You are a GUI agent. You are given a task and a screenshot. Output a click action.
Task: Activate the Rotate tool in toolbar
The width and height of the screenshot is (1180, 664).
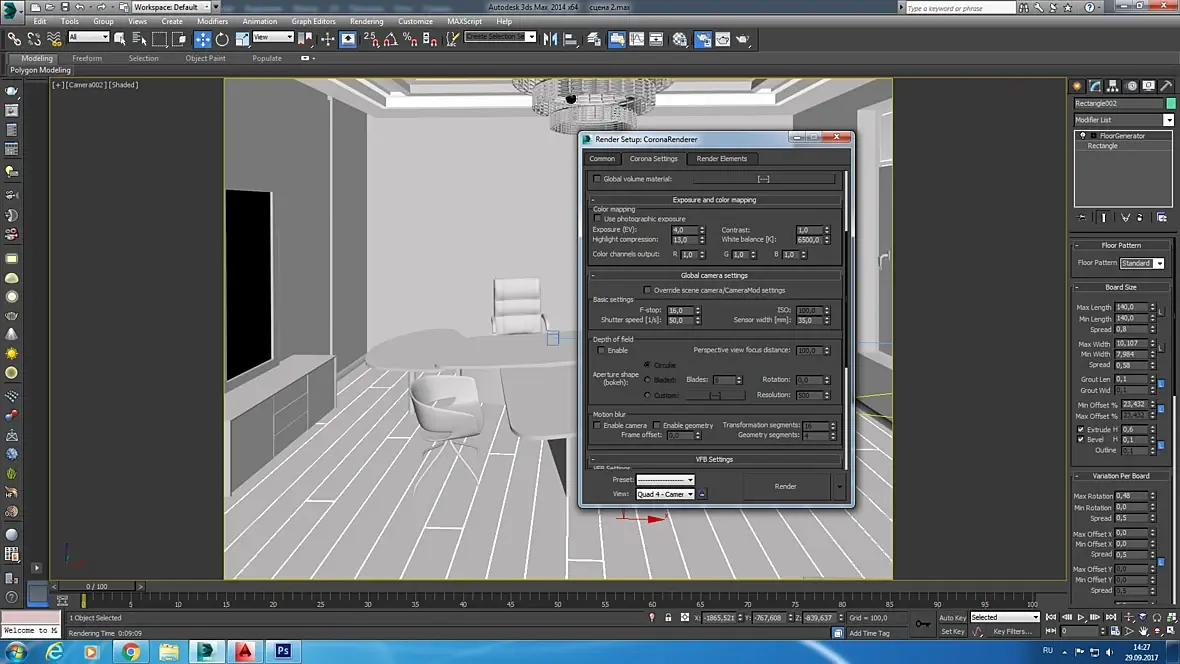[x=222, y=39]
